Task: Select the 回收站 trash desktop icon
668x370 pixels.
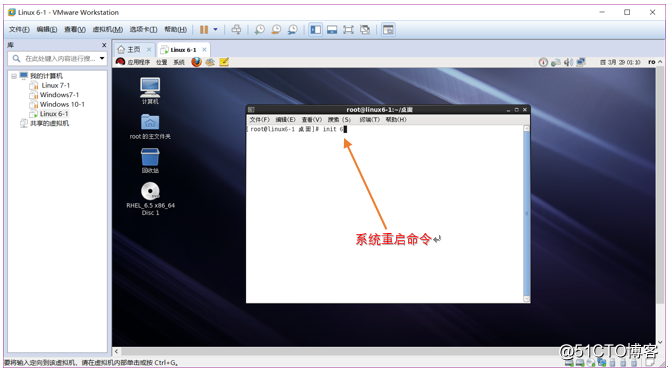Action: 150,161
